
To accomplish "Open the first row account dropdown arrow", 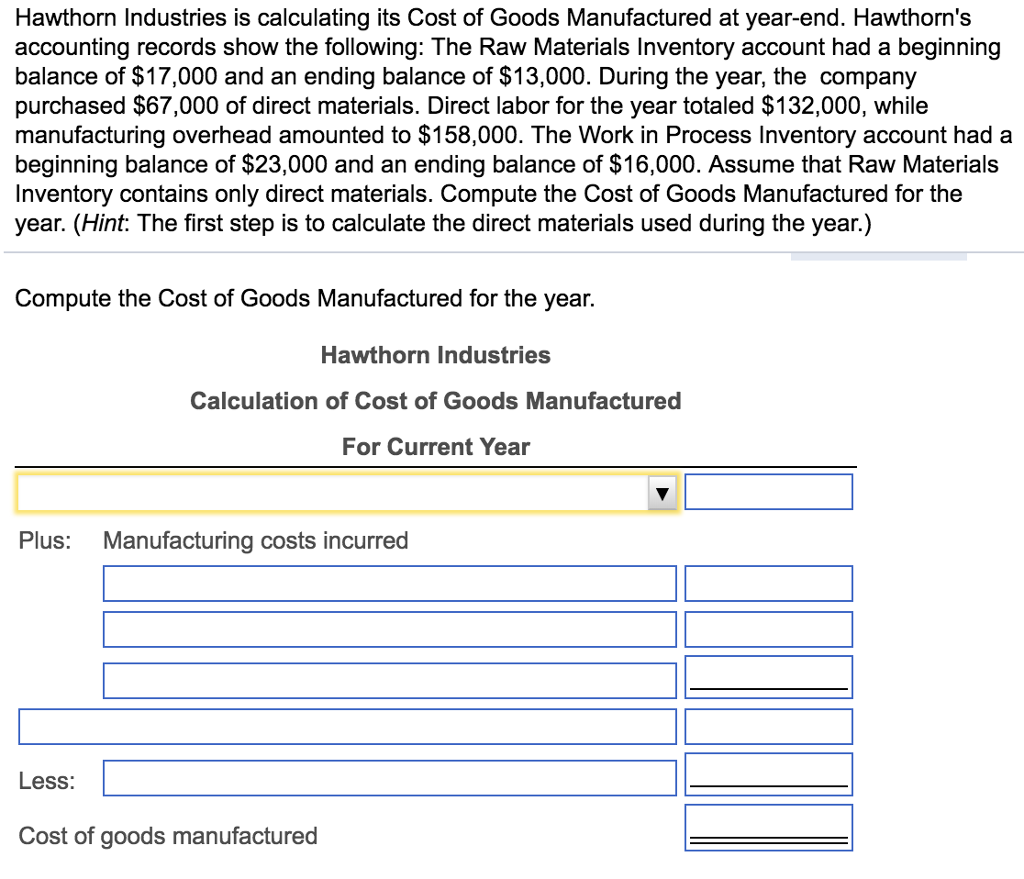I will pyautogui.click(x=662, y=493).
